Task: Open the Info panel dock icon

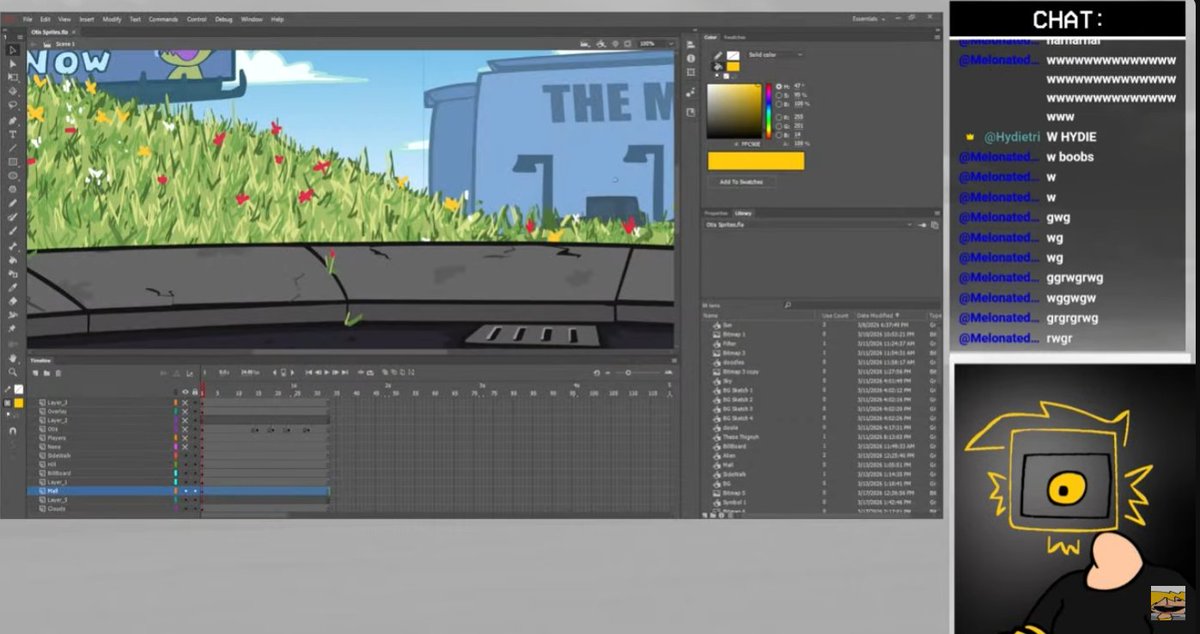Action: point(691,58)
